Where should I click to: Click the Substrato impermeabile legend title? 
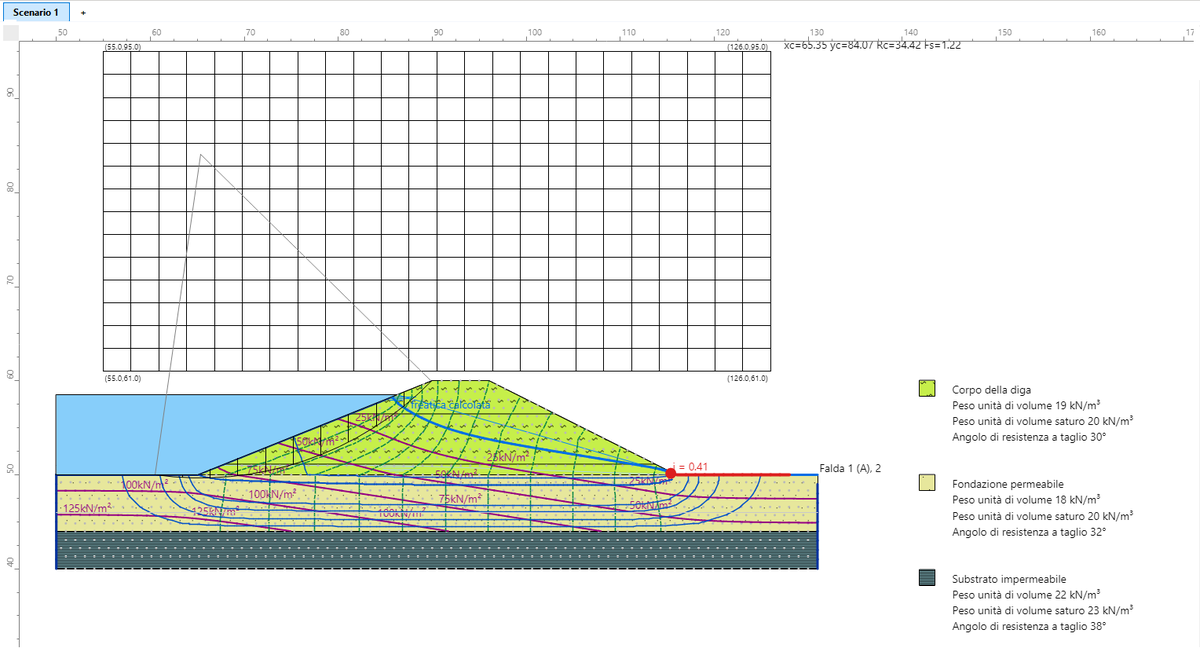(1009, 579)
